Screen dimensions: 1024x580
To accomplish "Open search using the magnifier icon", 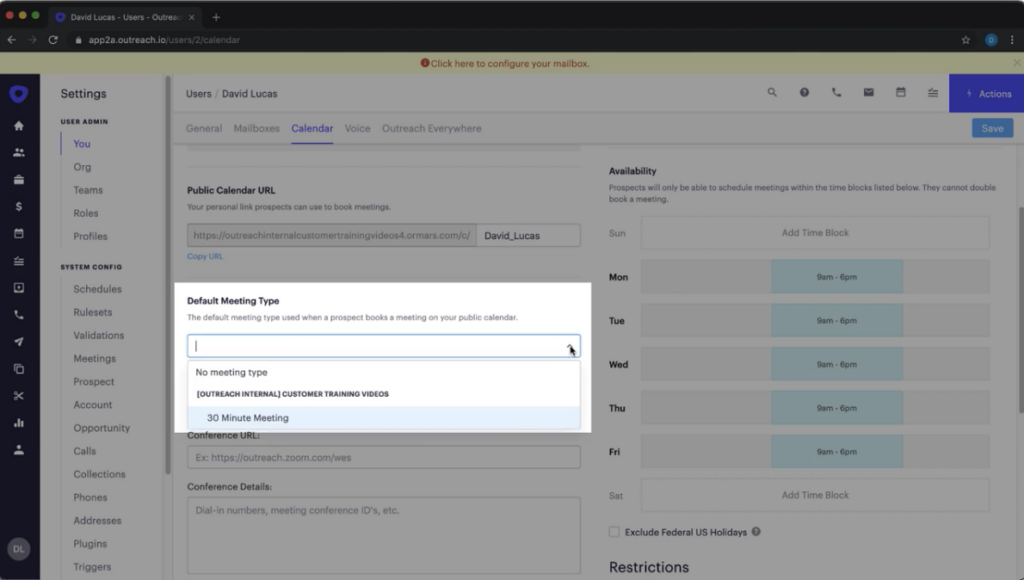I will pyautogui.click(x=772, y=93).
